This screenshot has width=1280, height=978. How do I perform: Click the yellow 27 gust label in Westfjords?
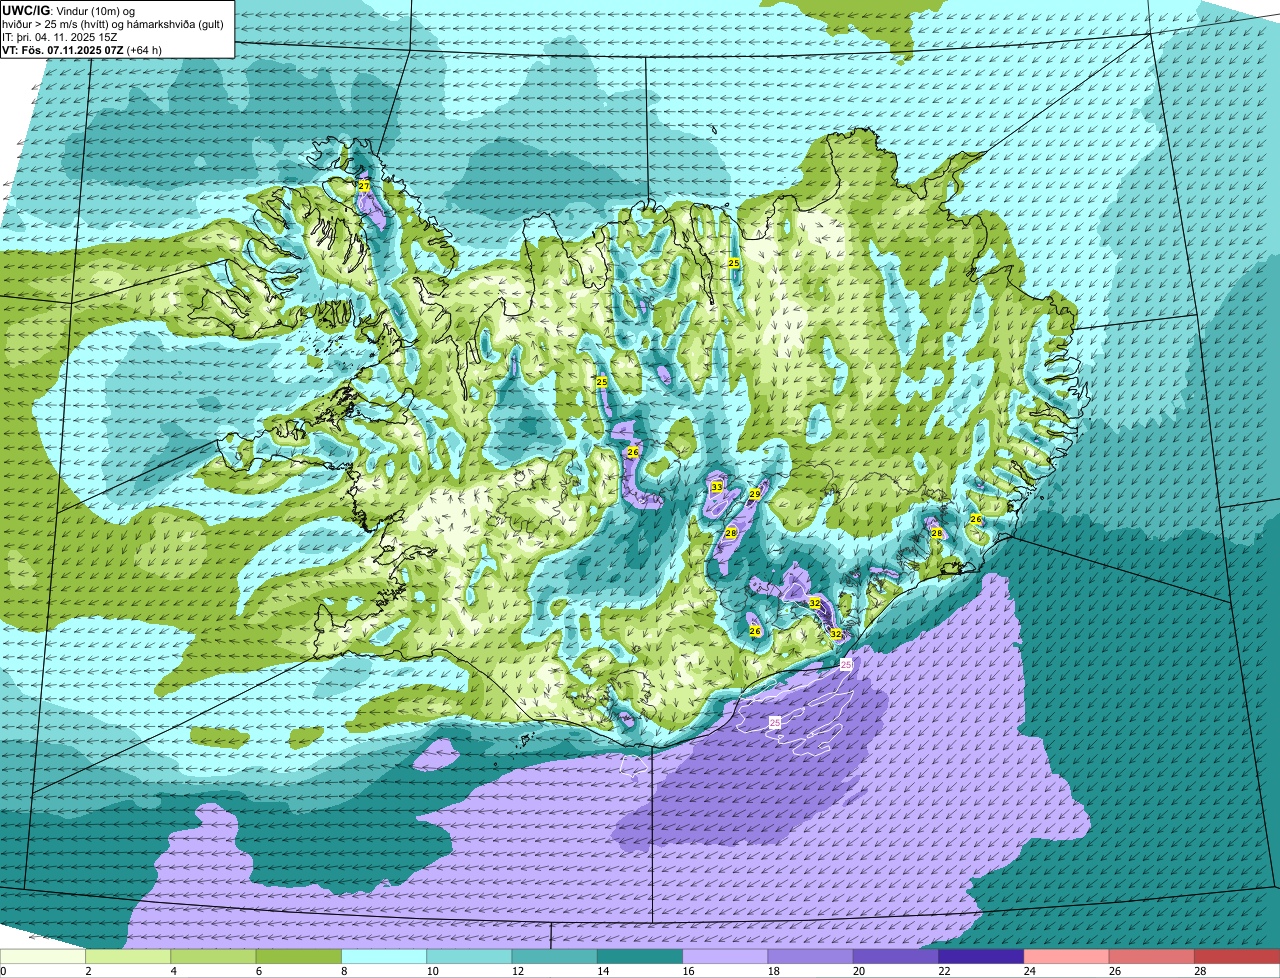[x=364, y=187]
